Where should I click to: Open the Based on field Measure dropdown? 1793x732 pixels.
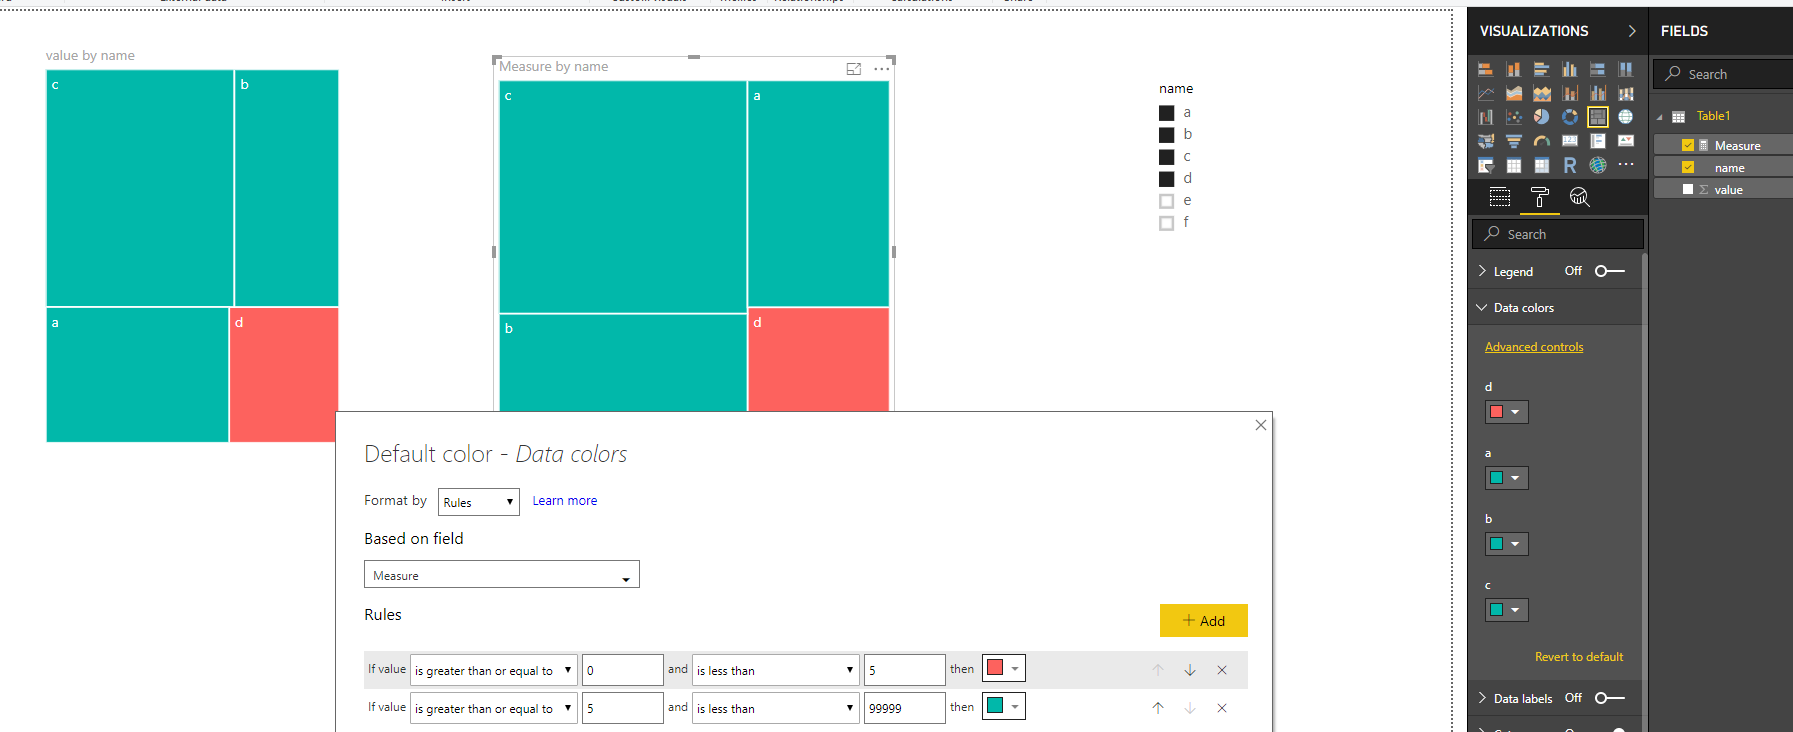pos(501,575)
